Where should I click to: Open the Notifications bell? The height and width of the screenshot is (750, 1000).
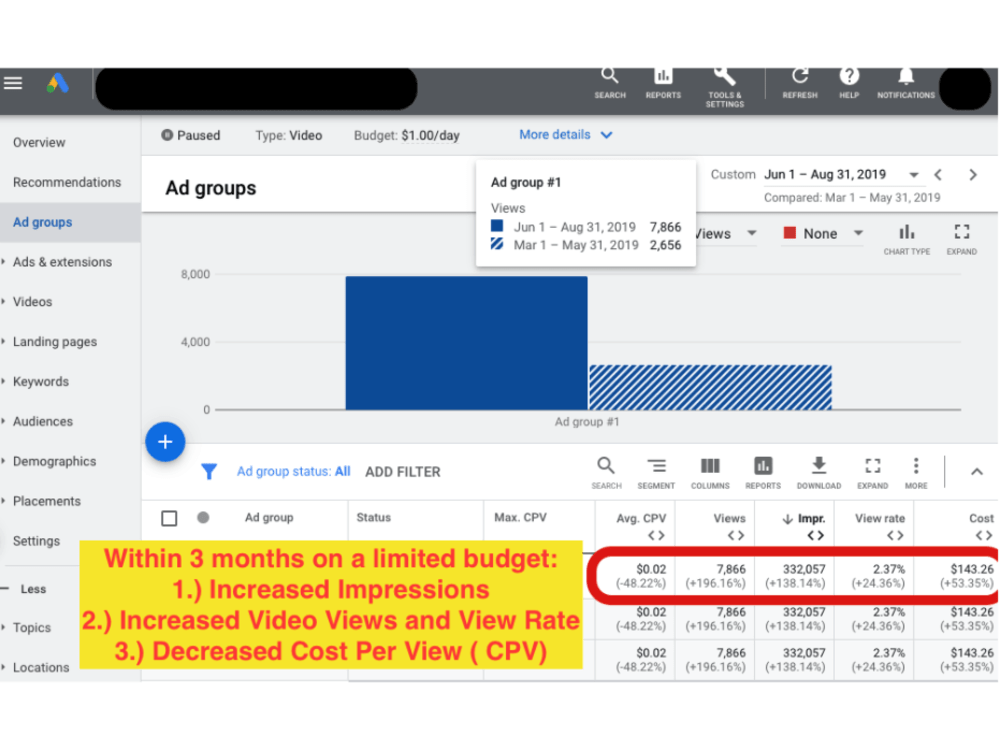tap(906, 84)
